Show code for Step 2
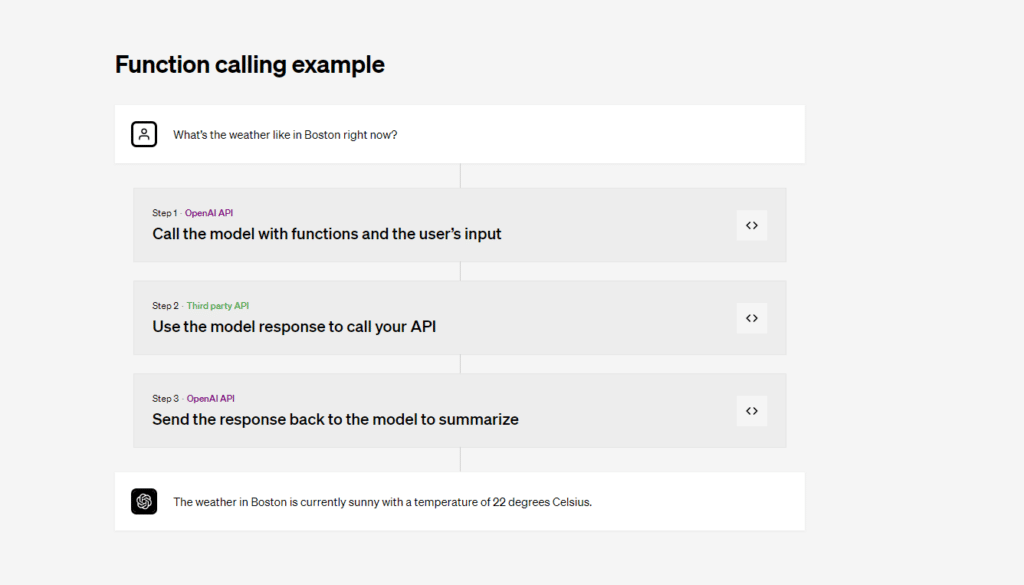The width and height of the screenshot is (1024, 585). [x=751, y=318]
